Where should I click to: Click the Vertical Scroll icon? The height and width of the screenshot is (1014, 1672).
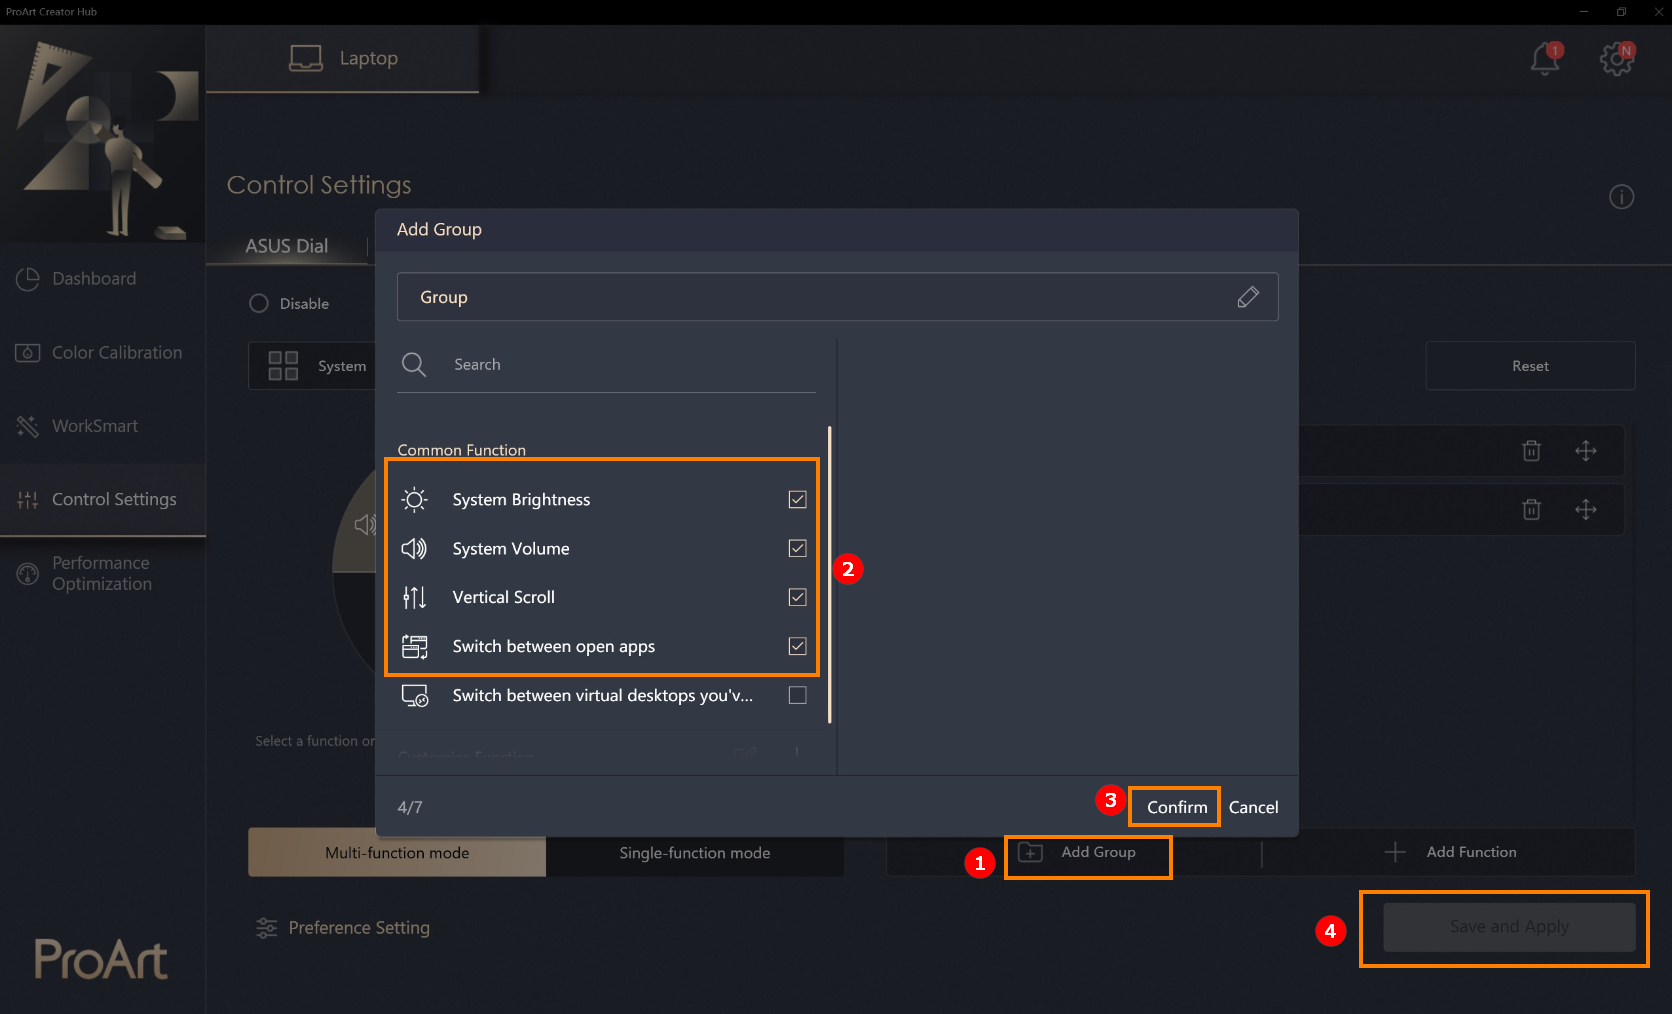coord(414,597)
